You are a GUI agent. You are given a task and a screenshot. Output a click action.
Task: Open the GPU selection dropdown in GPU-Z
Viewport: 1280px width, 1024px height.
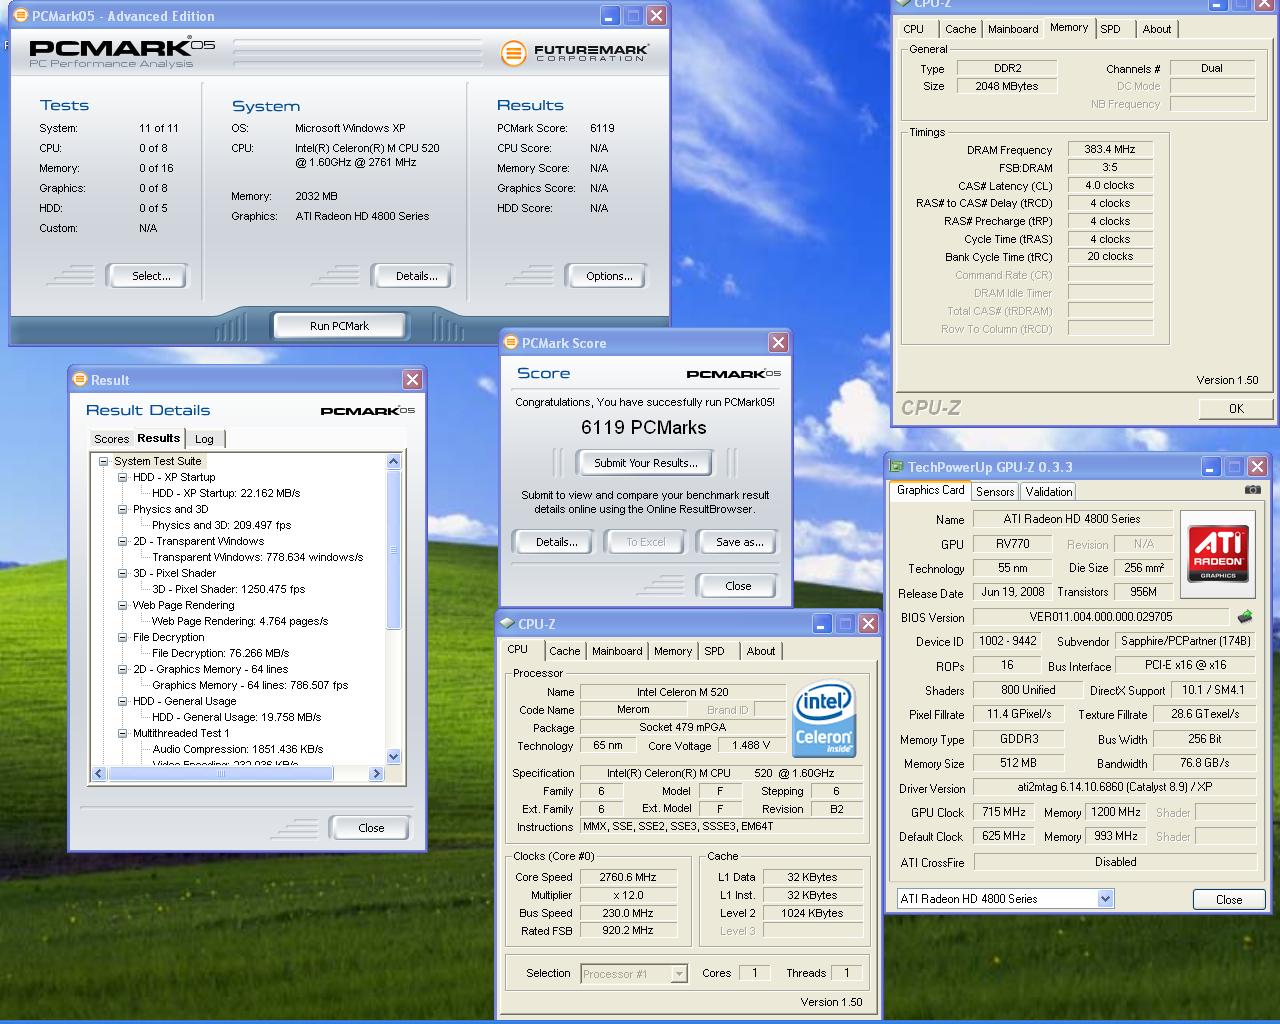coord(1105,899)
